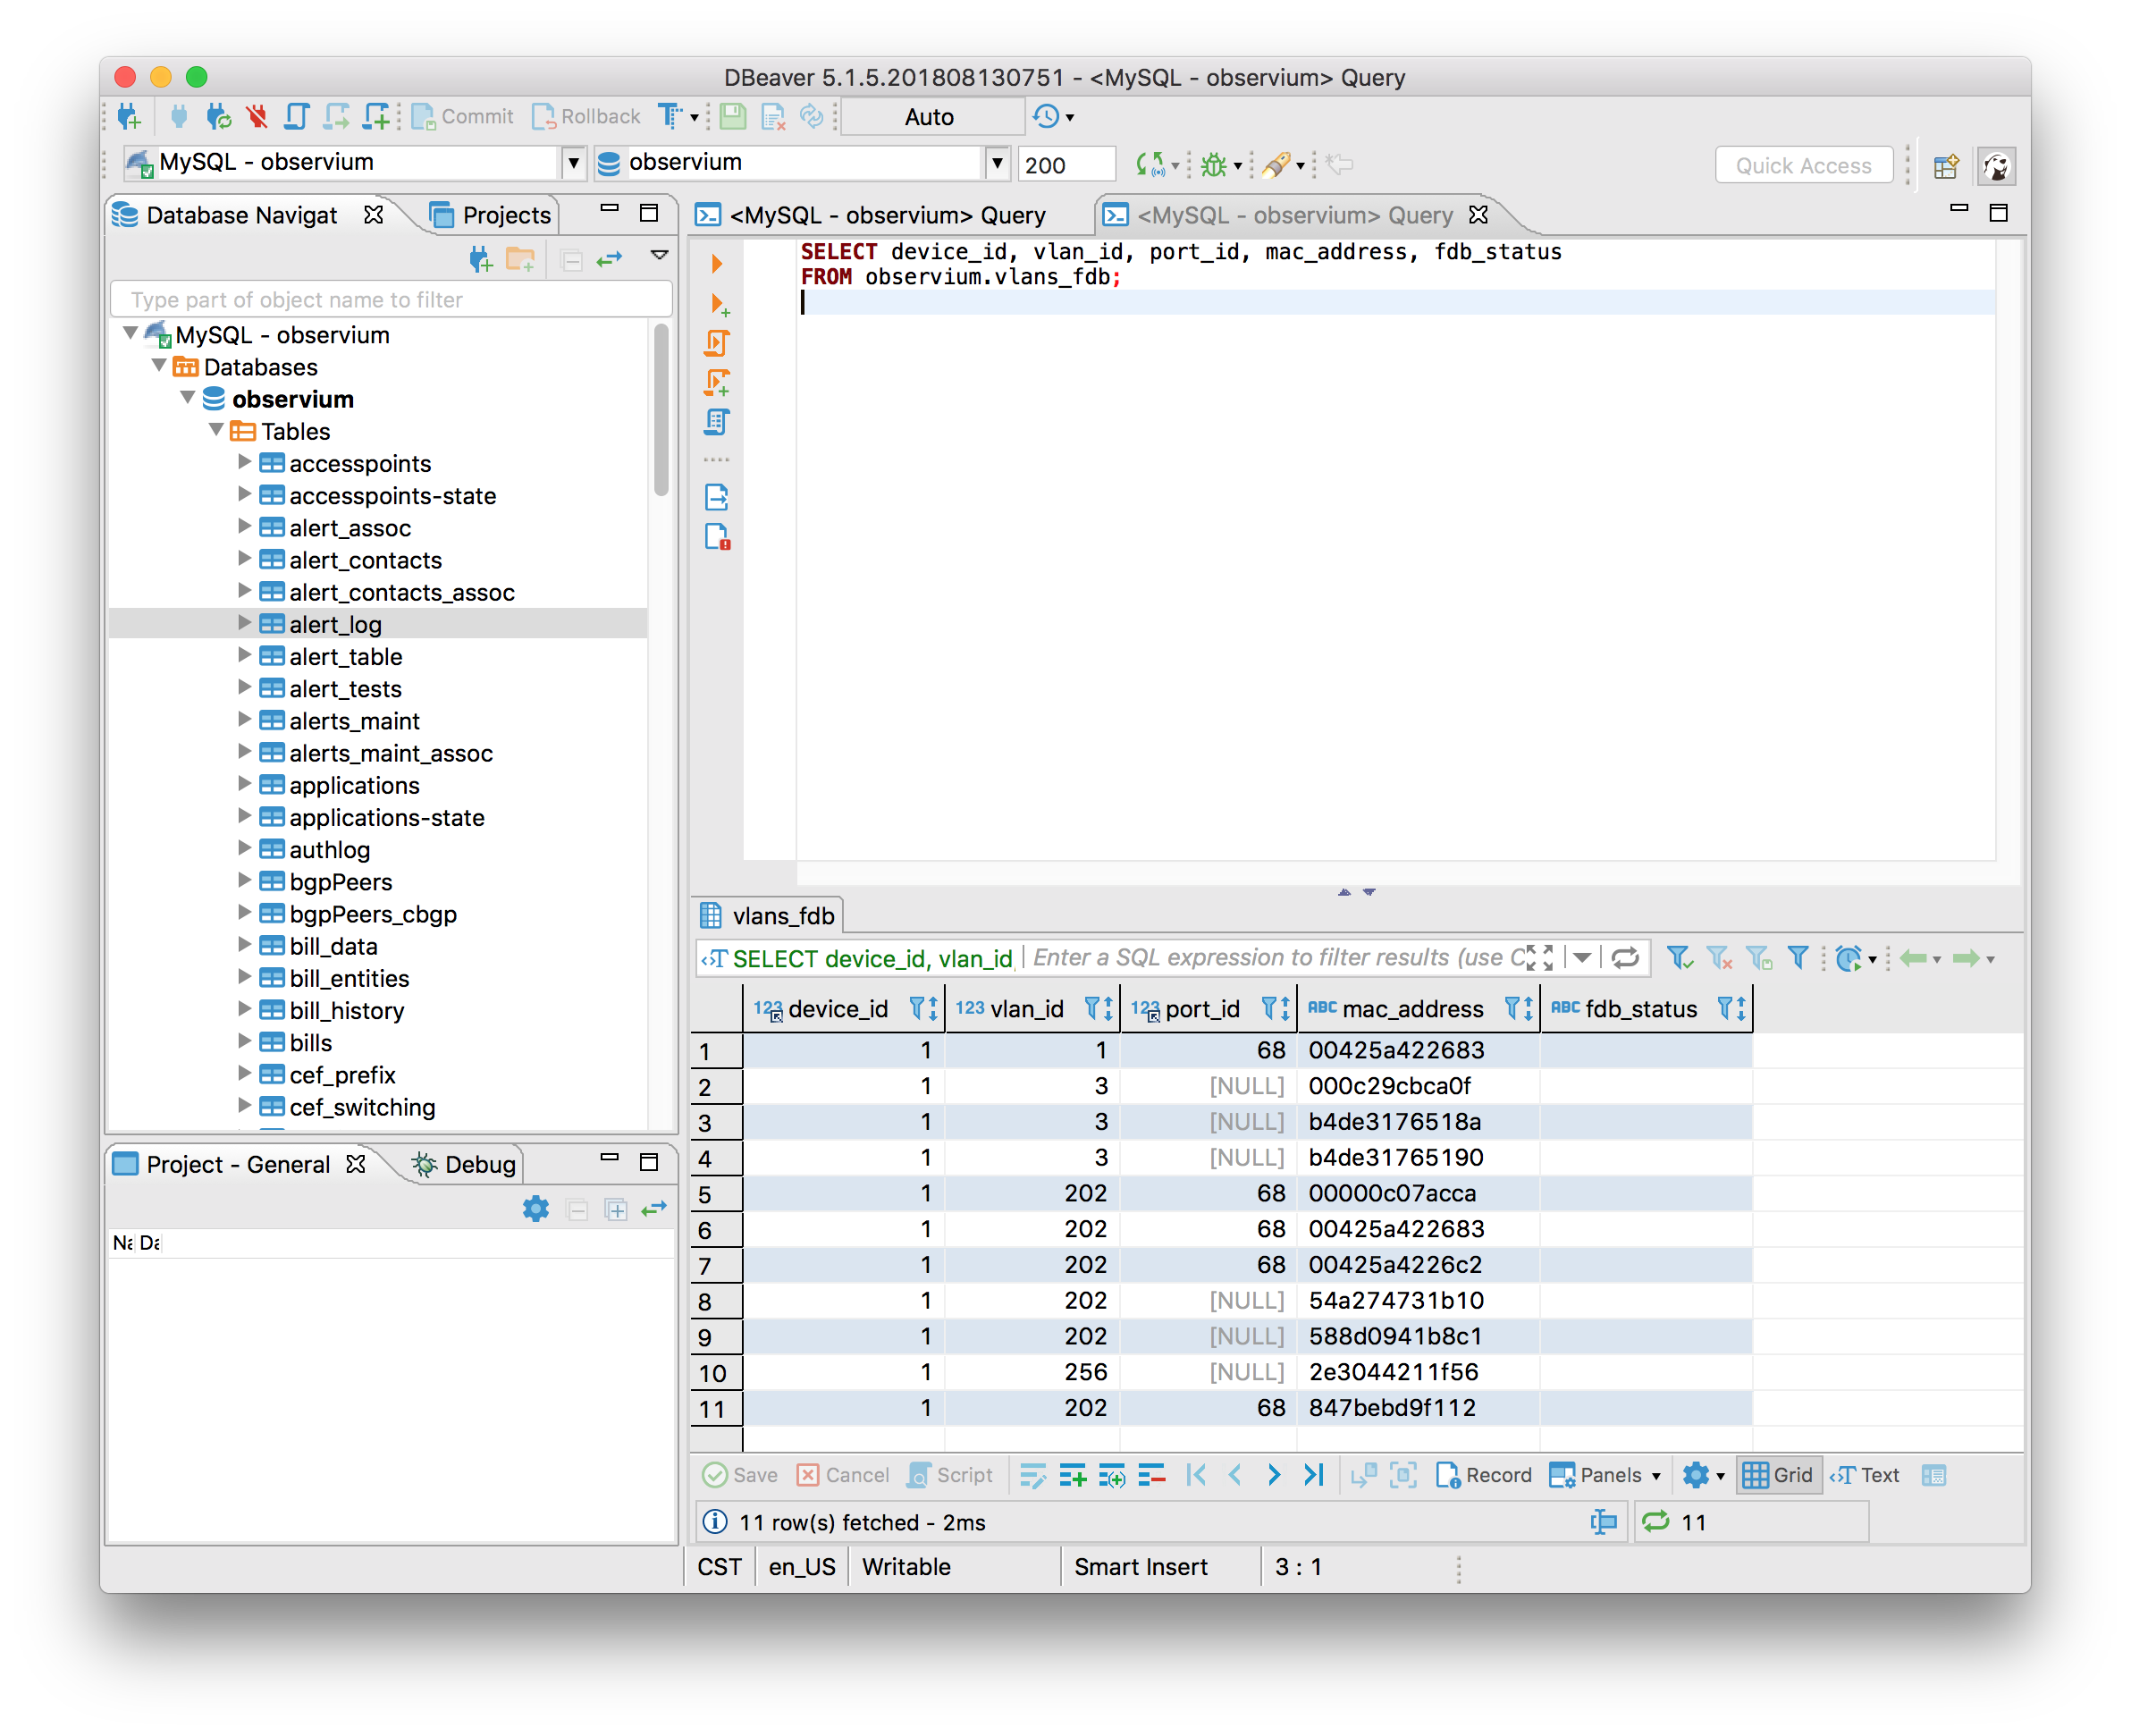Click the device_id column filter icon
This screenshot has width=2131, height=1736.
point(916,1008)
